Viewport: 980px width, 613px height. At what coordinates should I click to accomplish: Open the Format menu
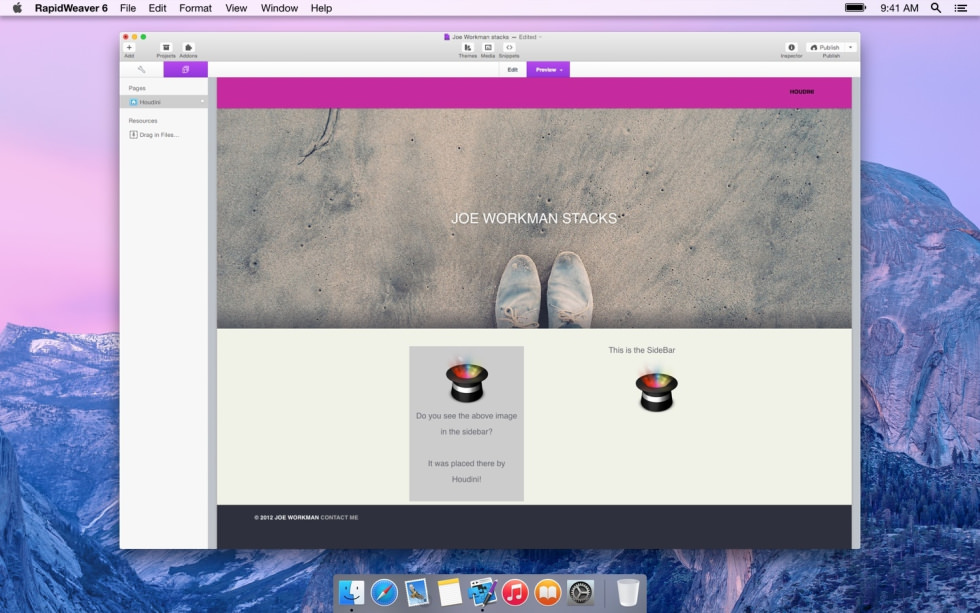[x=196, y=8]
